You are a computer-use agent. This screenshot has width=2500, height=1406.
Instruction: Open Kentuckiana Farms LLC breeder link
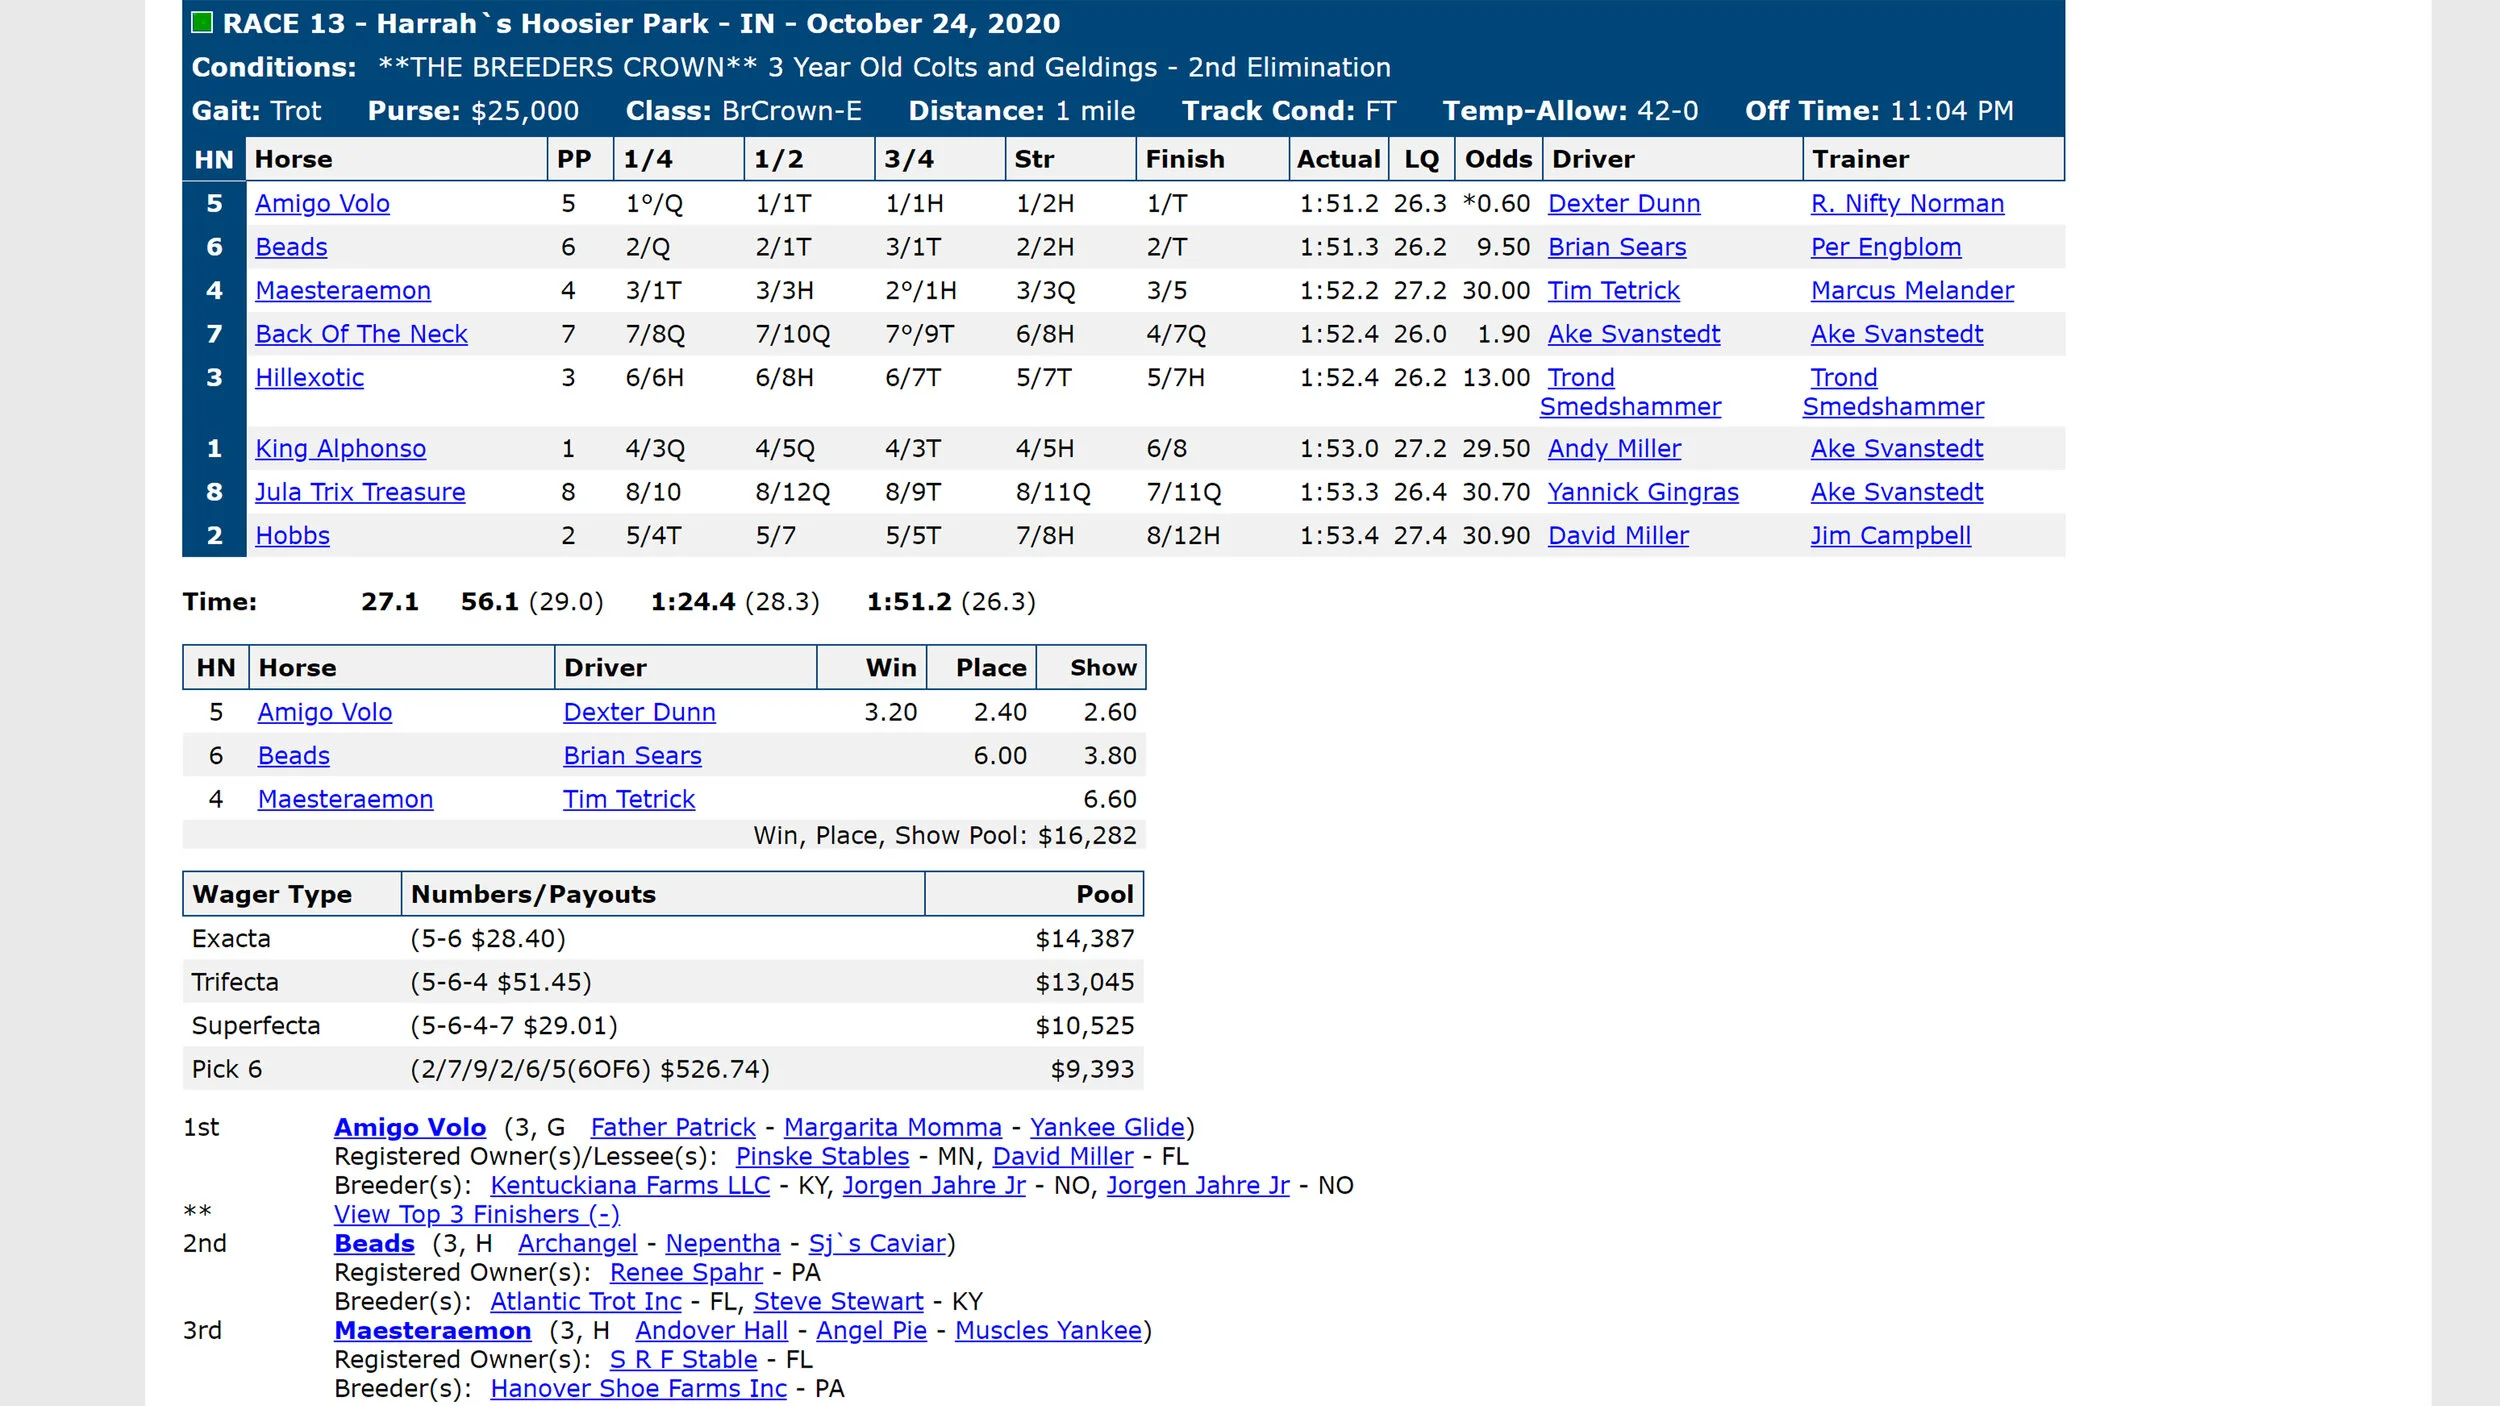pyautogui.click(x=629, y=1186)
